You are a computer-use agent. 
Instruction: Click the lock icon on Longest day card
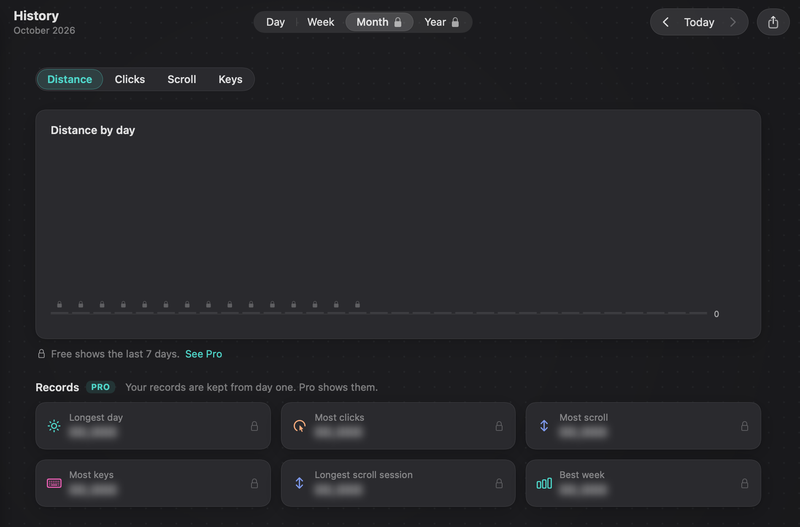[x=254, y=425]
